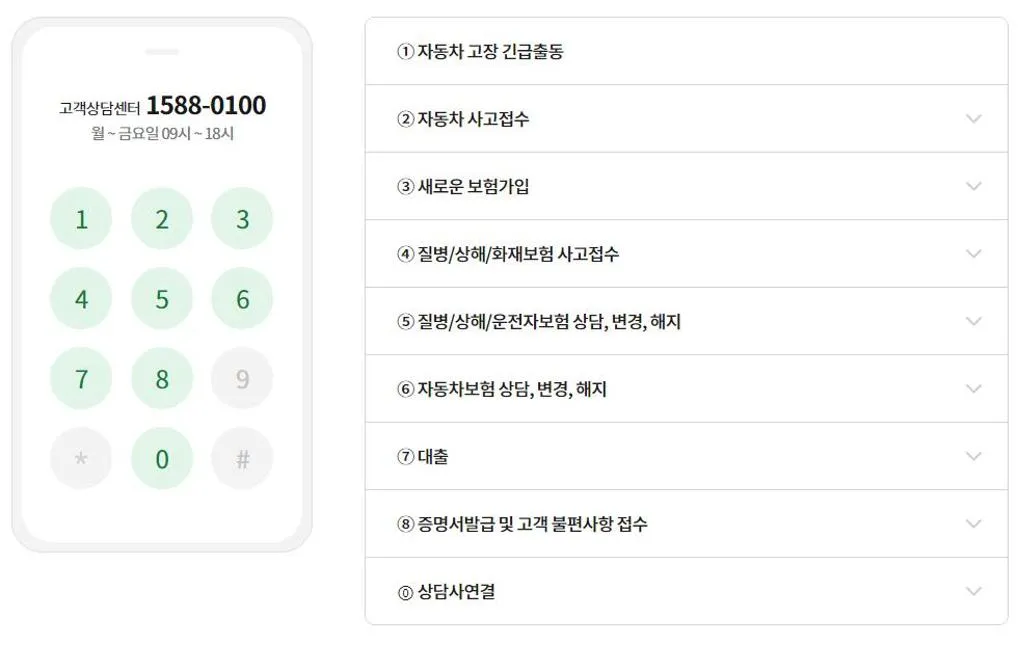Open the ⑤ 질병/상해/운전자보험 dropdown arrow
The height and width of the screenshot is (645, 1018).
pos(972,321)
